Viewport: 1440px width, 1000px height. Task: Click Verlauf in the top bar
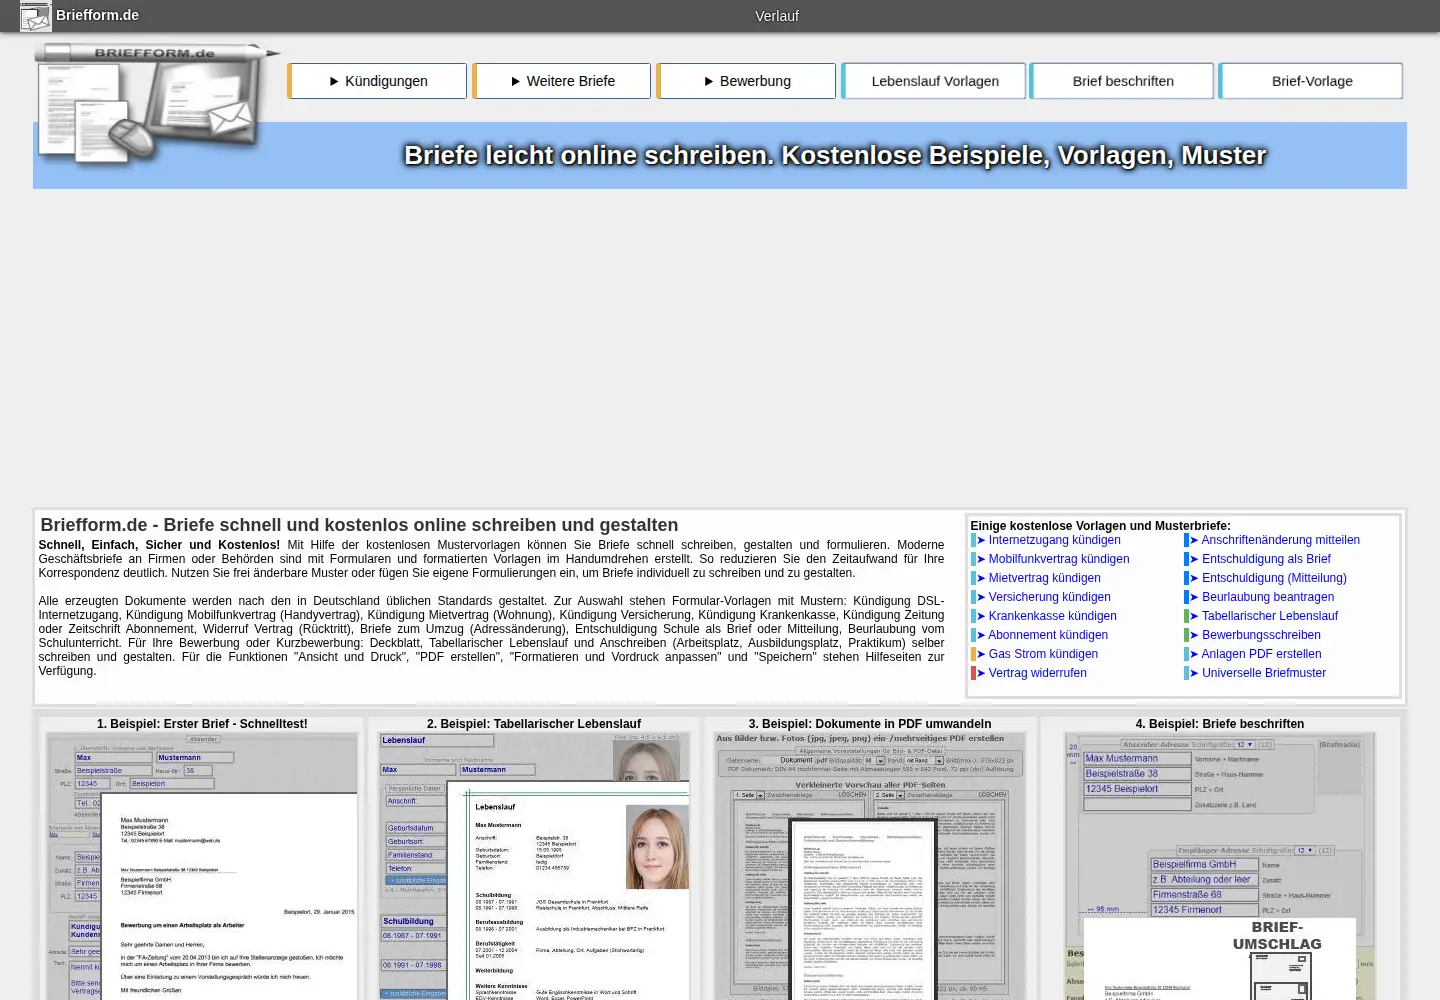777,16
